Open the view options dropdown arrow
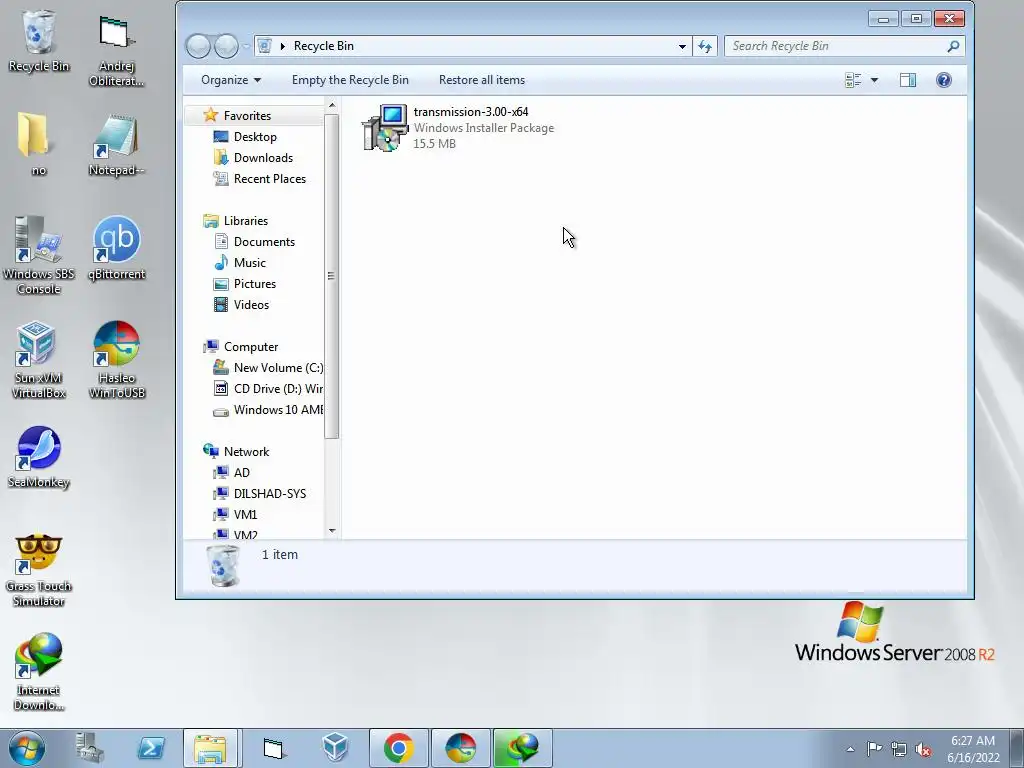The height and width of the screenshot is (768, 1024). coord(874,80)
